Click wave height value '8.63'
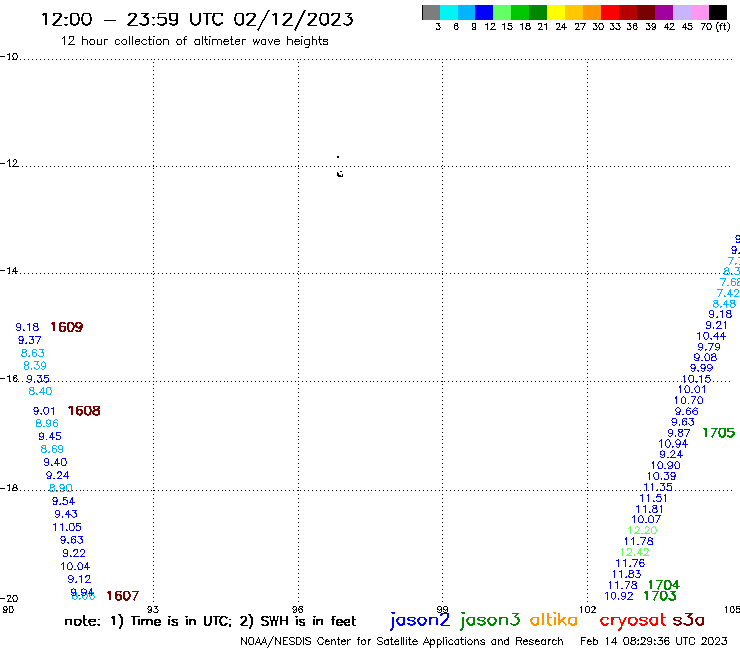Viewport: 740px width, 650px height. (33, 353)
